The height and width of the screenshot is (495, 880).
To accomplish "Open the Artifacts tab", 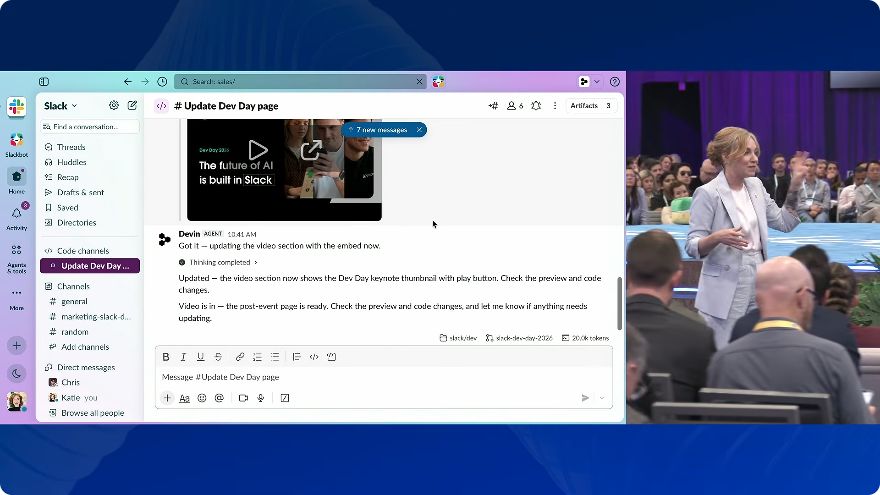I will click(591, 106).
